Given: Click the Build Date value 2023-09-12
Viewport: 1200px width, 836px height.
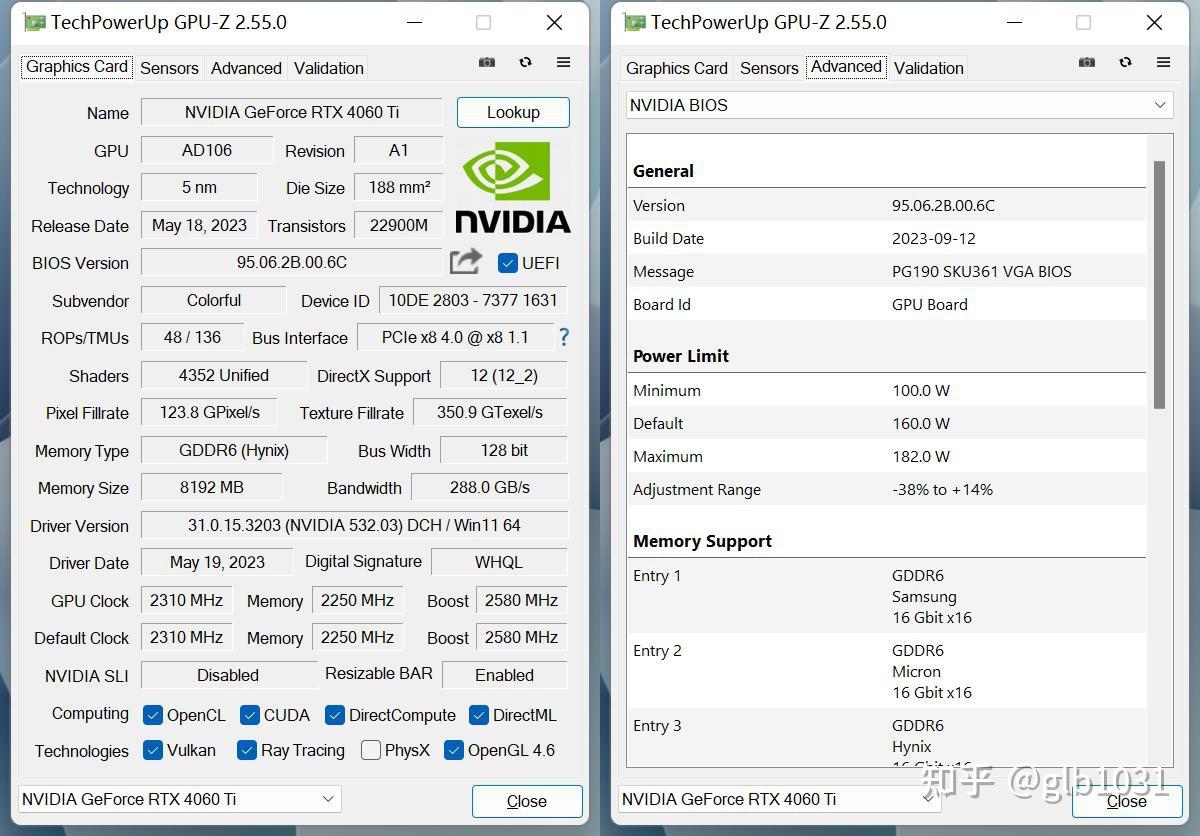Looking at the screenshot, I should point(934,238).
